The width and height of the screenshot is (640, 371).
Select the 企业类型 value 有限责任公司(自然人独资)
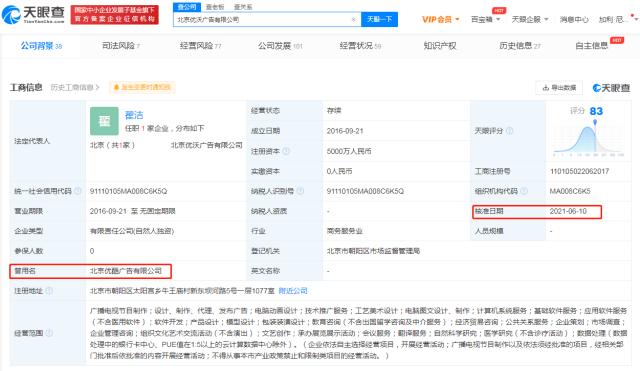click(x=132, y=231)
